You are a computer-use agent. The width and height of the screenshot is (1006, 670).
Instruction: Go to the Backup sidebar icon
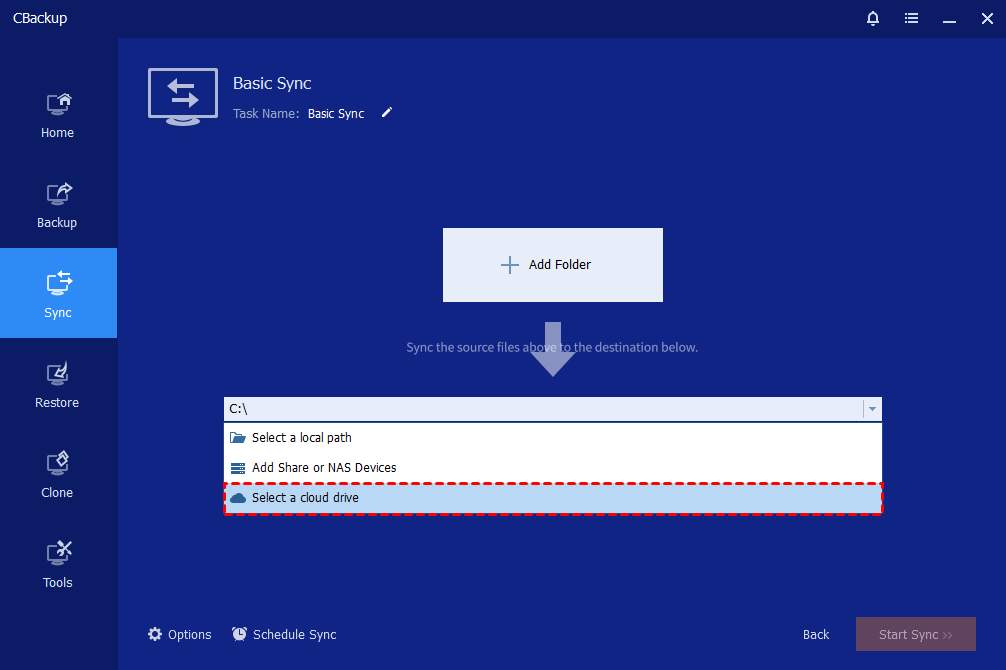click(x=58, y=204)
